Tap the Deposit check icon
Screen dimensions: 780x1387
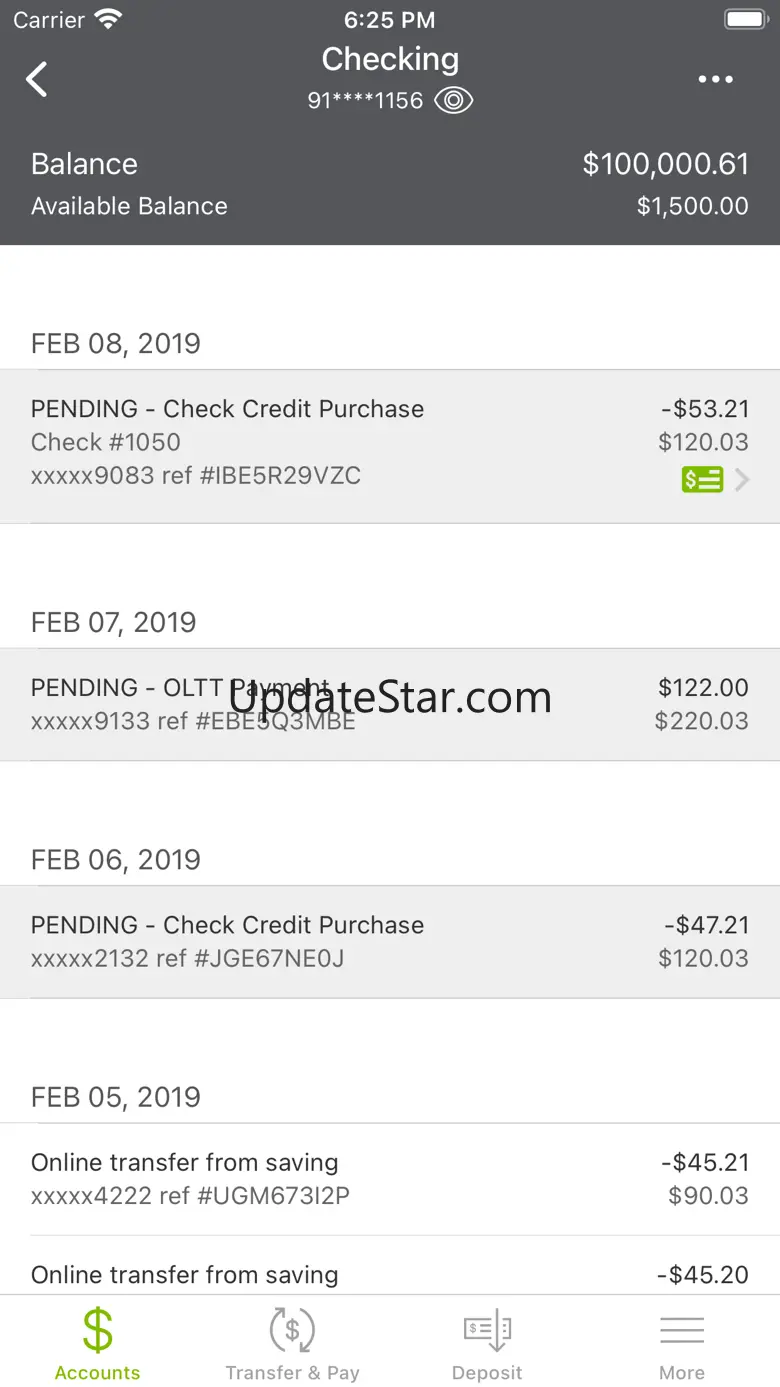coord(487,1331)
